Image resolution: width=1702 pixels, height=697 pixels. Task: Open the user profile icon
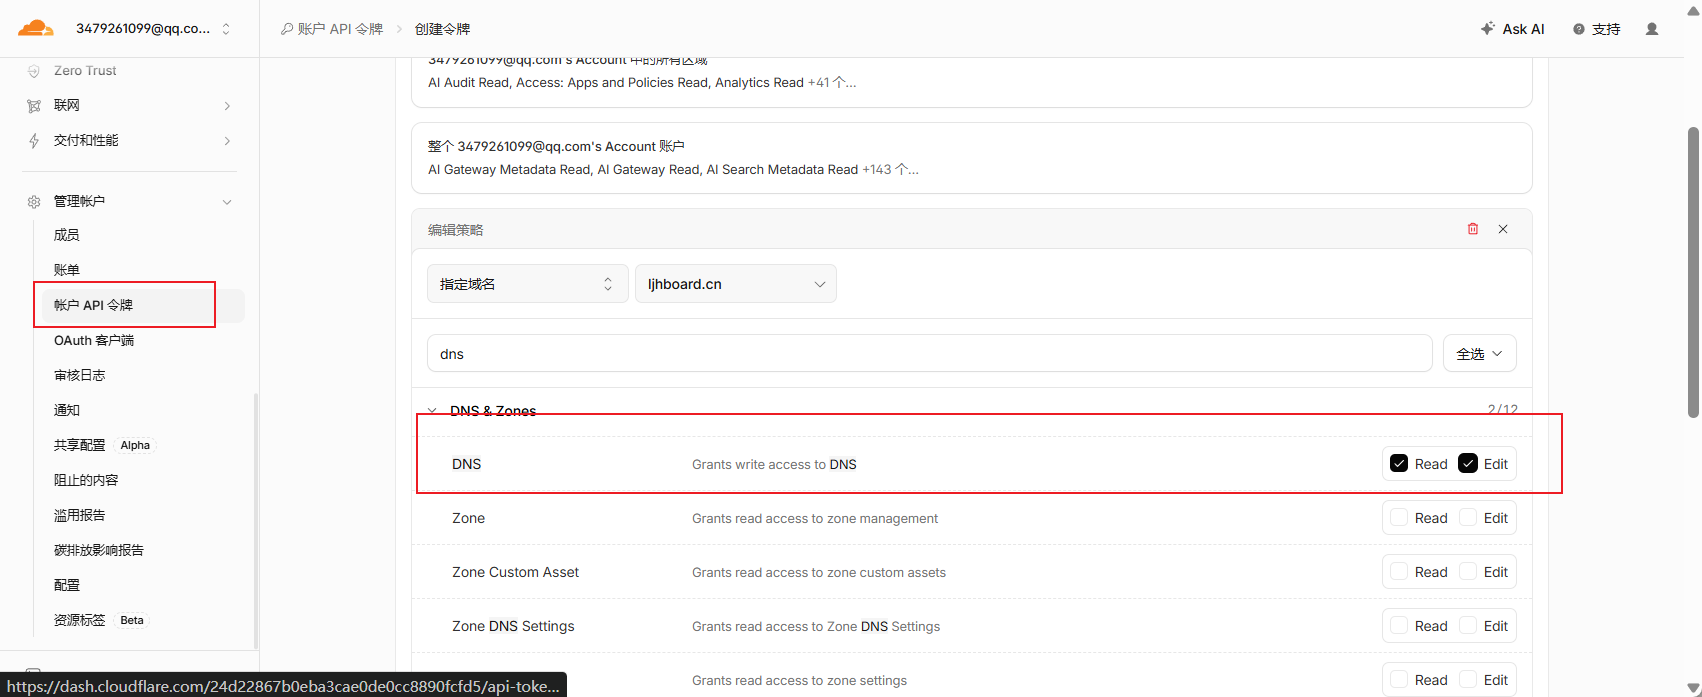coord(1652,29)
